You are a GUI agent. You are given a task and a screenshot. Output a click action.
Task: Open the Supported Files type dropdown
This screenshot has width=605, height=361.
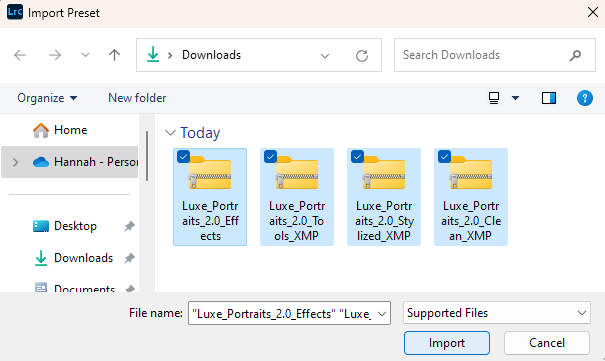point(497,313)
